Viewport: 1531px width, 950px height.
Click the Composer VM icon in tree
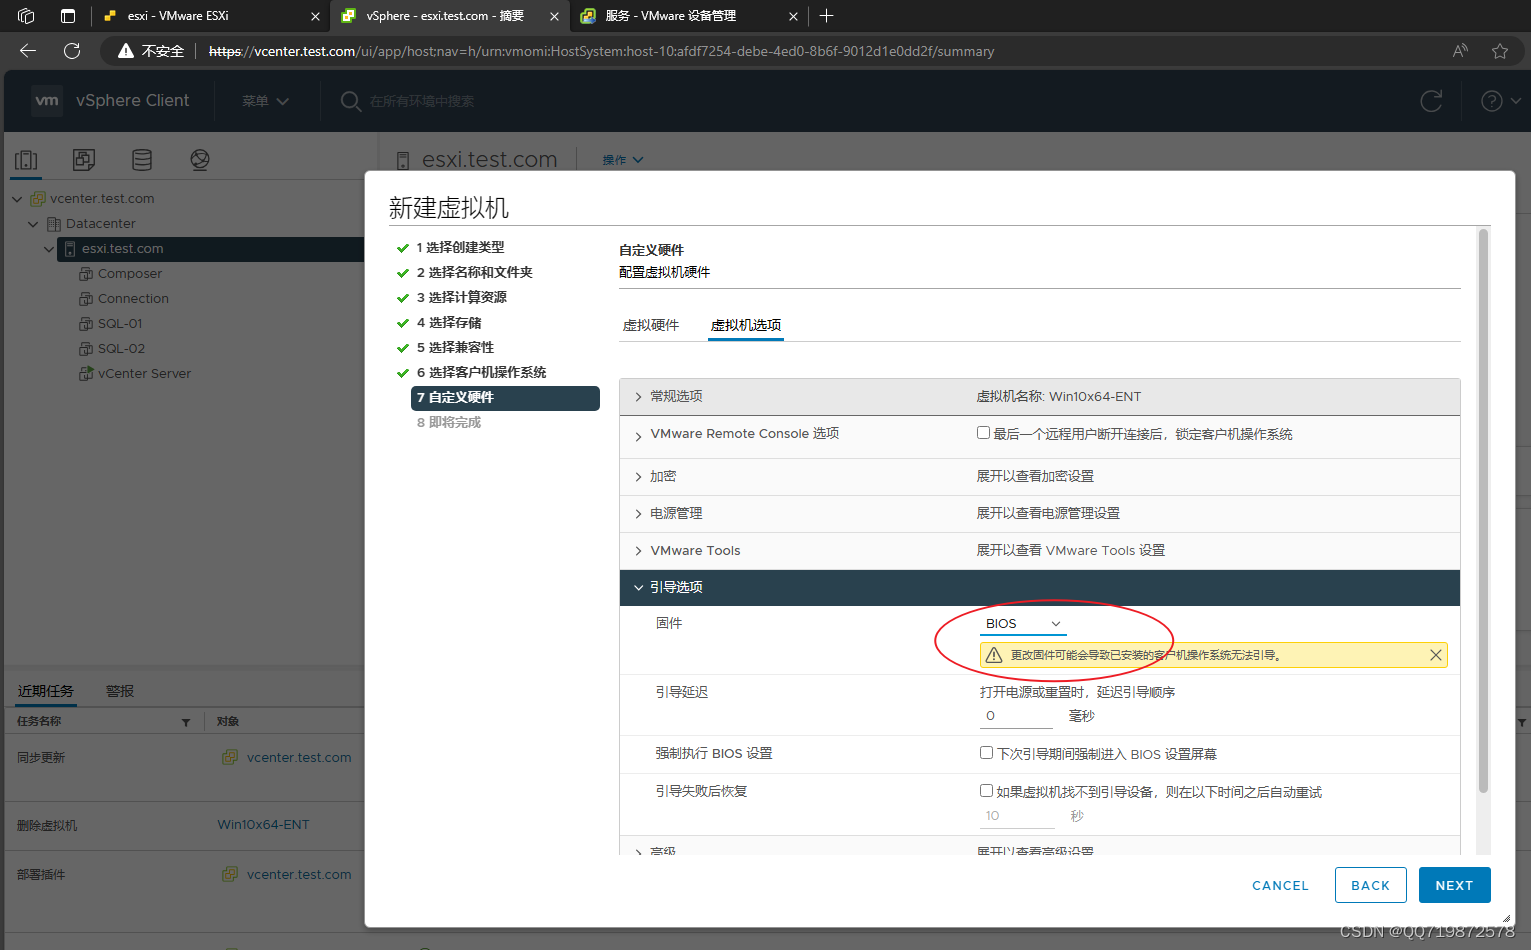click(x=86, y=274)
